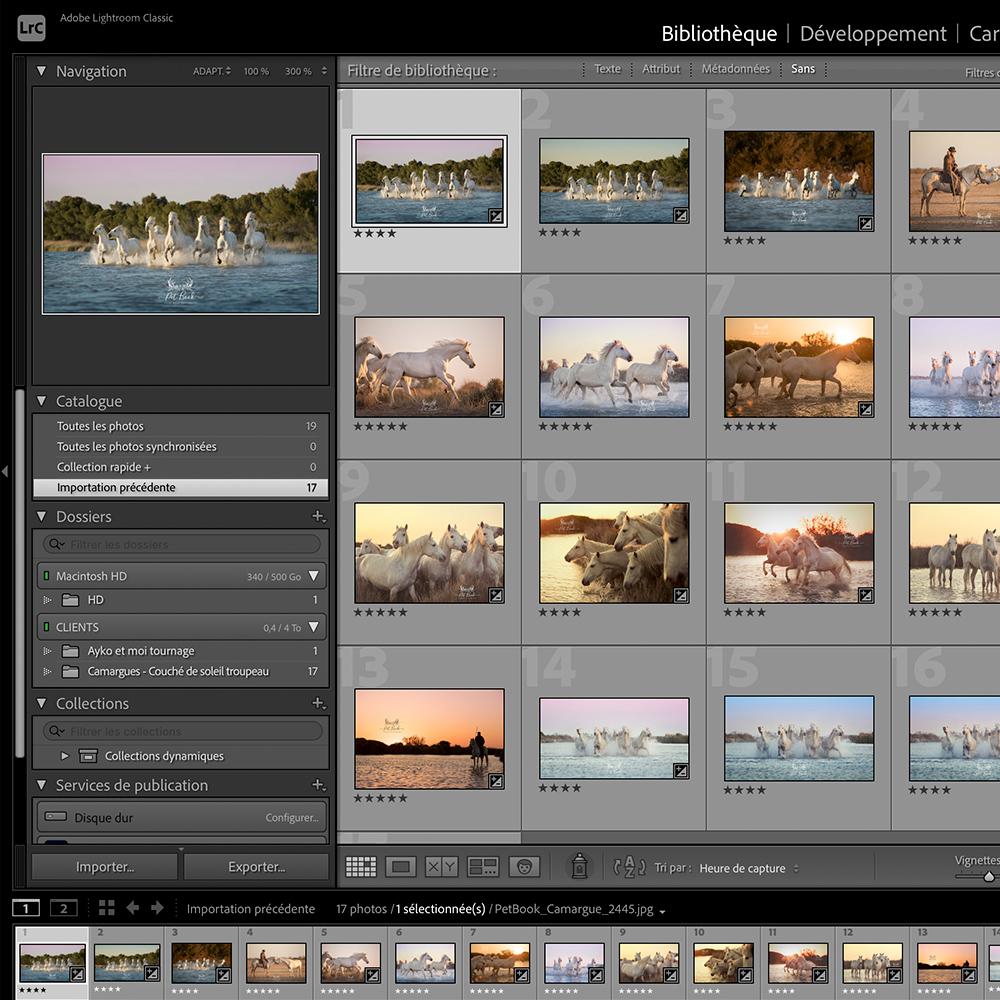Collapse the Catalogue panel
The height and width of the screenshot is (1000, 1000).
(x=42, y=401)
